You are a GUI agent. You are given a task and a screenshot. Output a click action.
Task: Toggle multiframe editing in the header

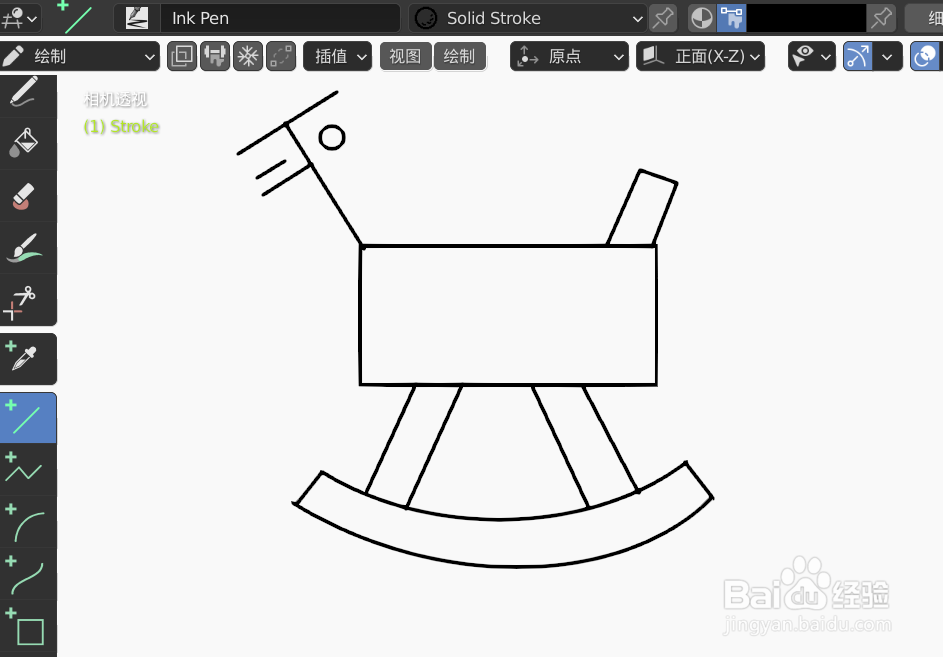181,56
